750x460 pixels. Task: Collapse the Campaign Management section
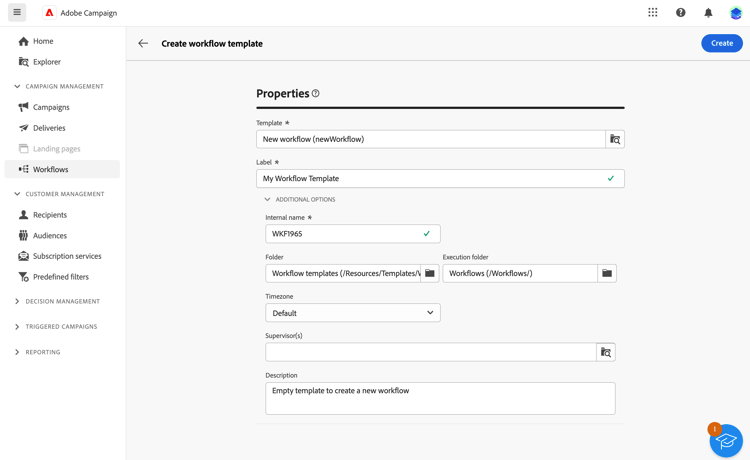[17, 87]
